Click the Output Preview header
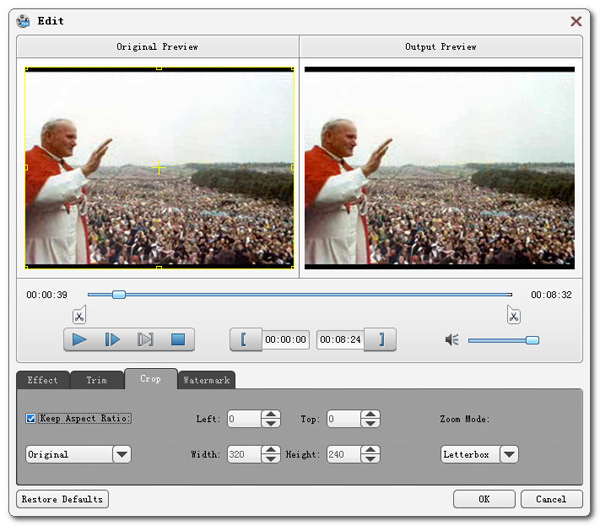This screenshot has width=600, height=526. pos(441,47)
